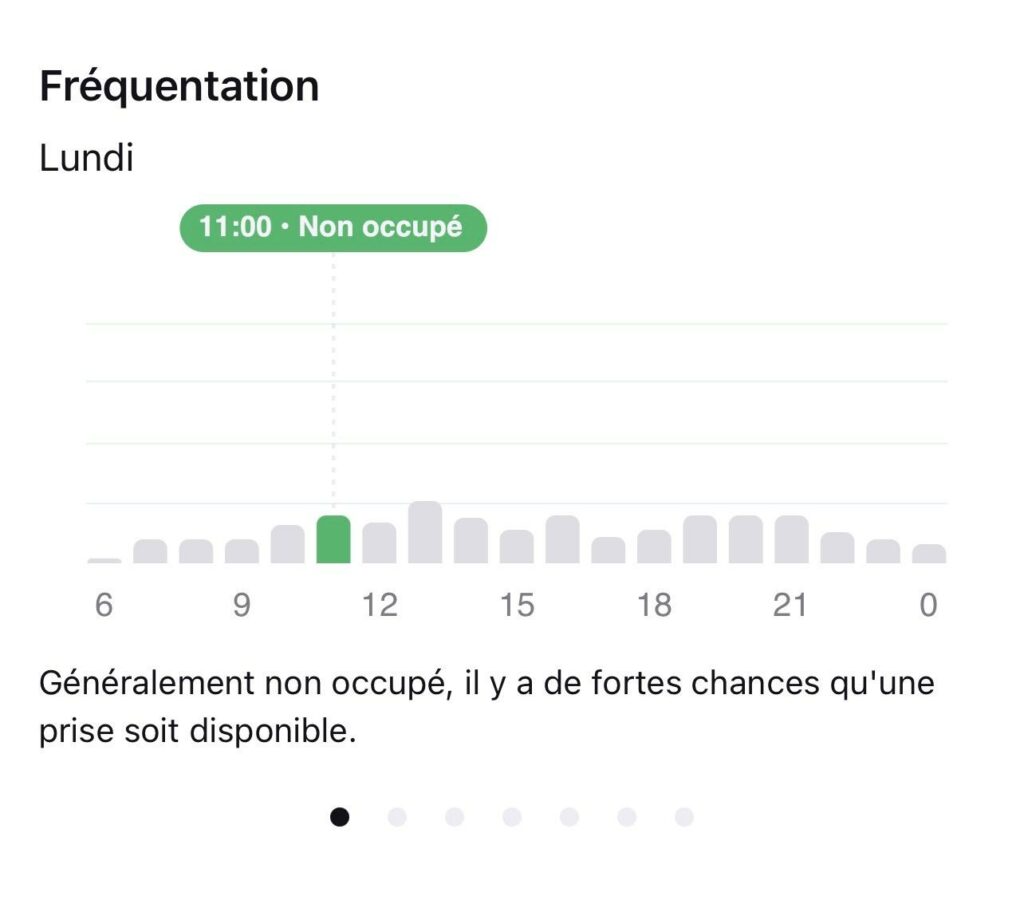Select the tallest gray bar at 13:00
The height and width of the screenshot is (900, 1024).
click(425, 533)
